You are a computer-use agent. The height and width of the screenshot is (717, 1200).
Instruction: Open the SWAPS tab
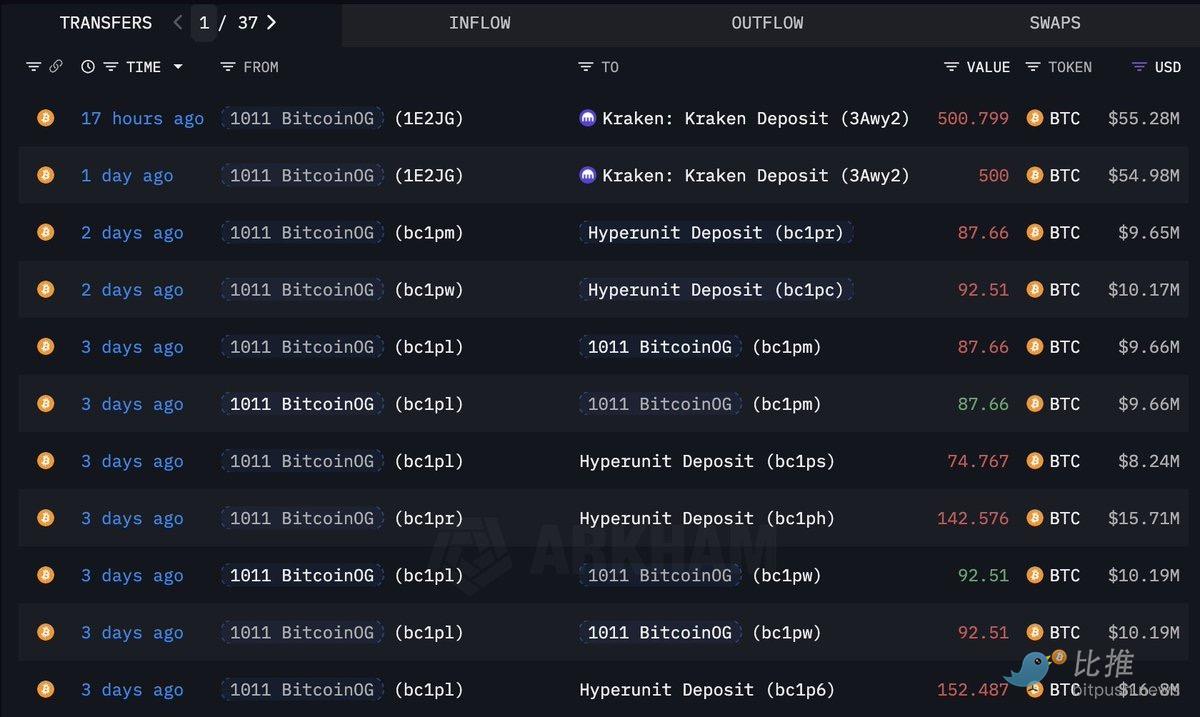click(x=1055, y=23)
